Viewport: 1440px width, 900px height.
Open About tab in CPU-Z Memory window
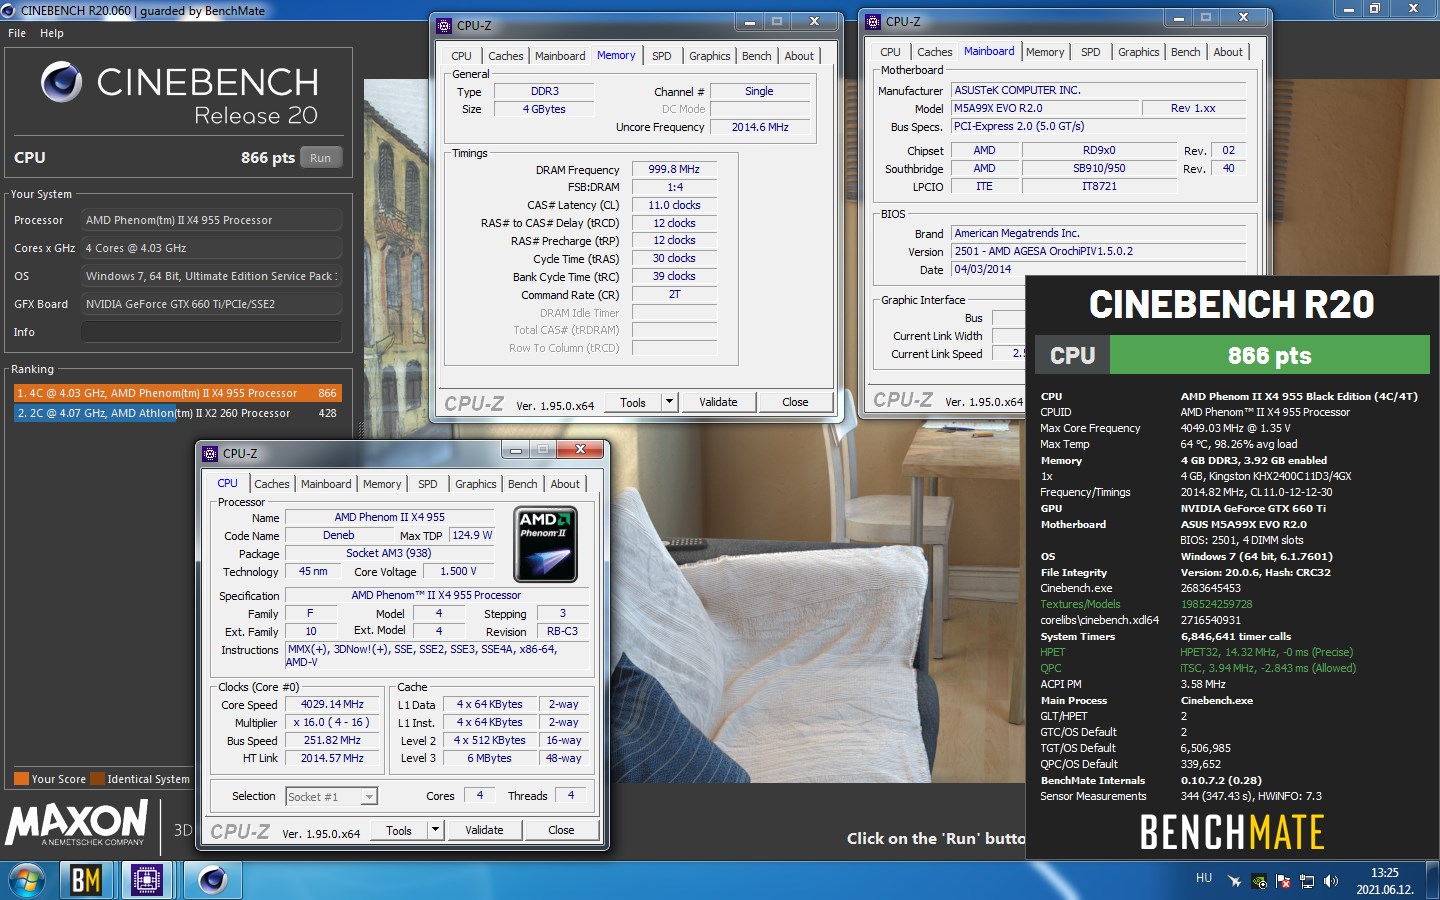(x=799, y=56)
